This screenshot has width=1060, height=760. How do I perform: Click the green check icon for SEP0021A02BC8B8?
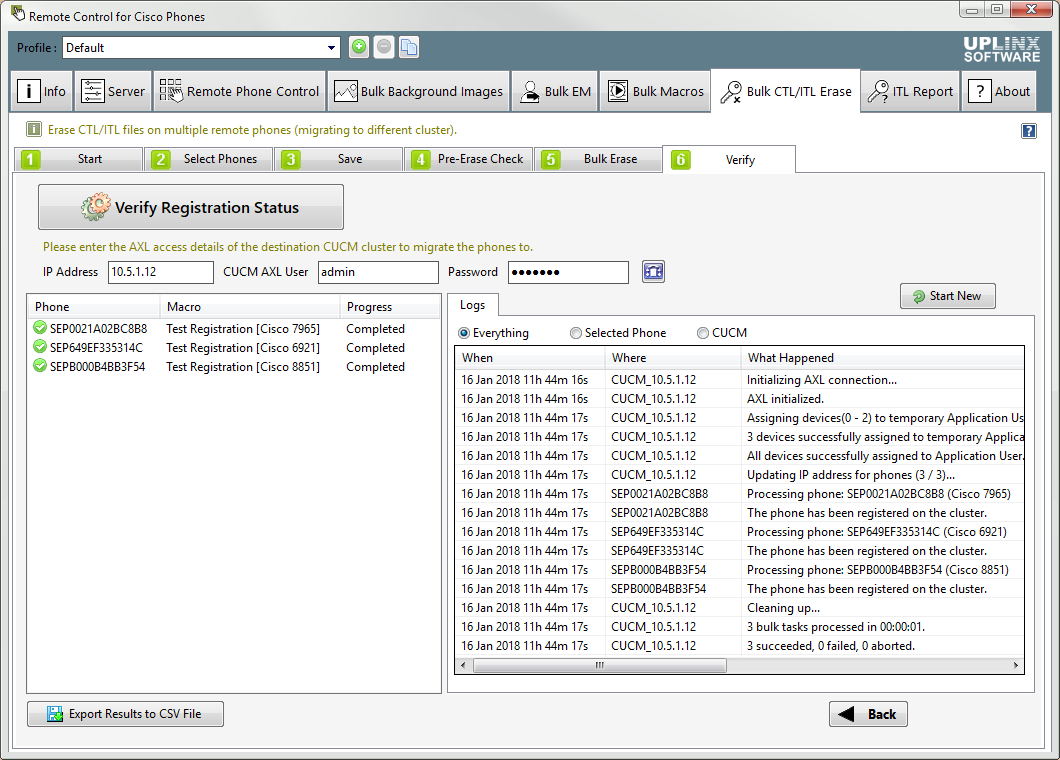(x=40, y=328)
